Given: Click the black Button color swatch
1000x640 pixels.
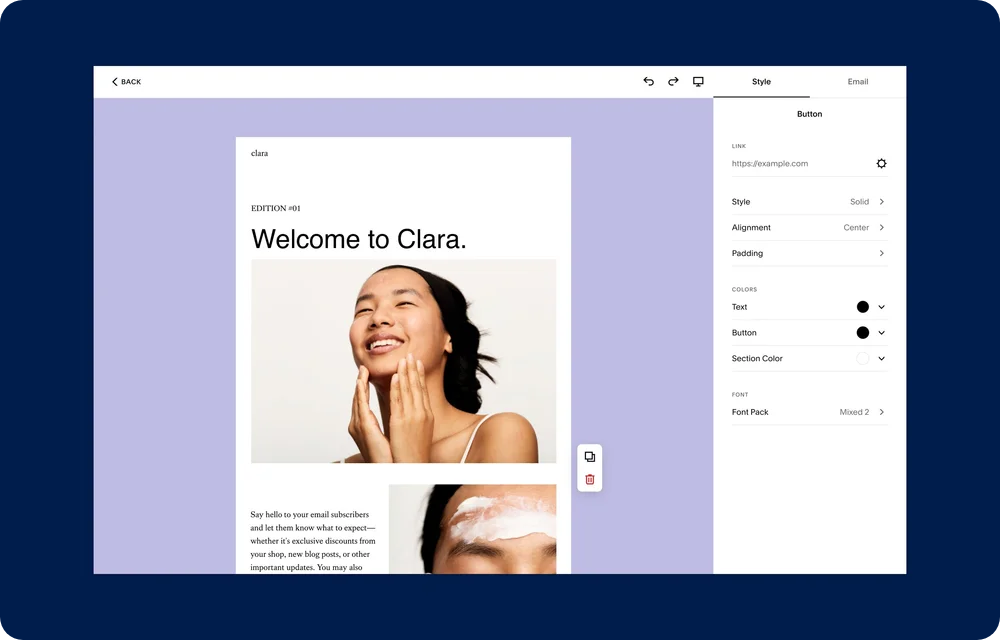Looking at the screenshot, I should pos(862,333).
